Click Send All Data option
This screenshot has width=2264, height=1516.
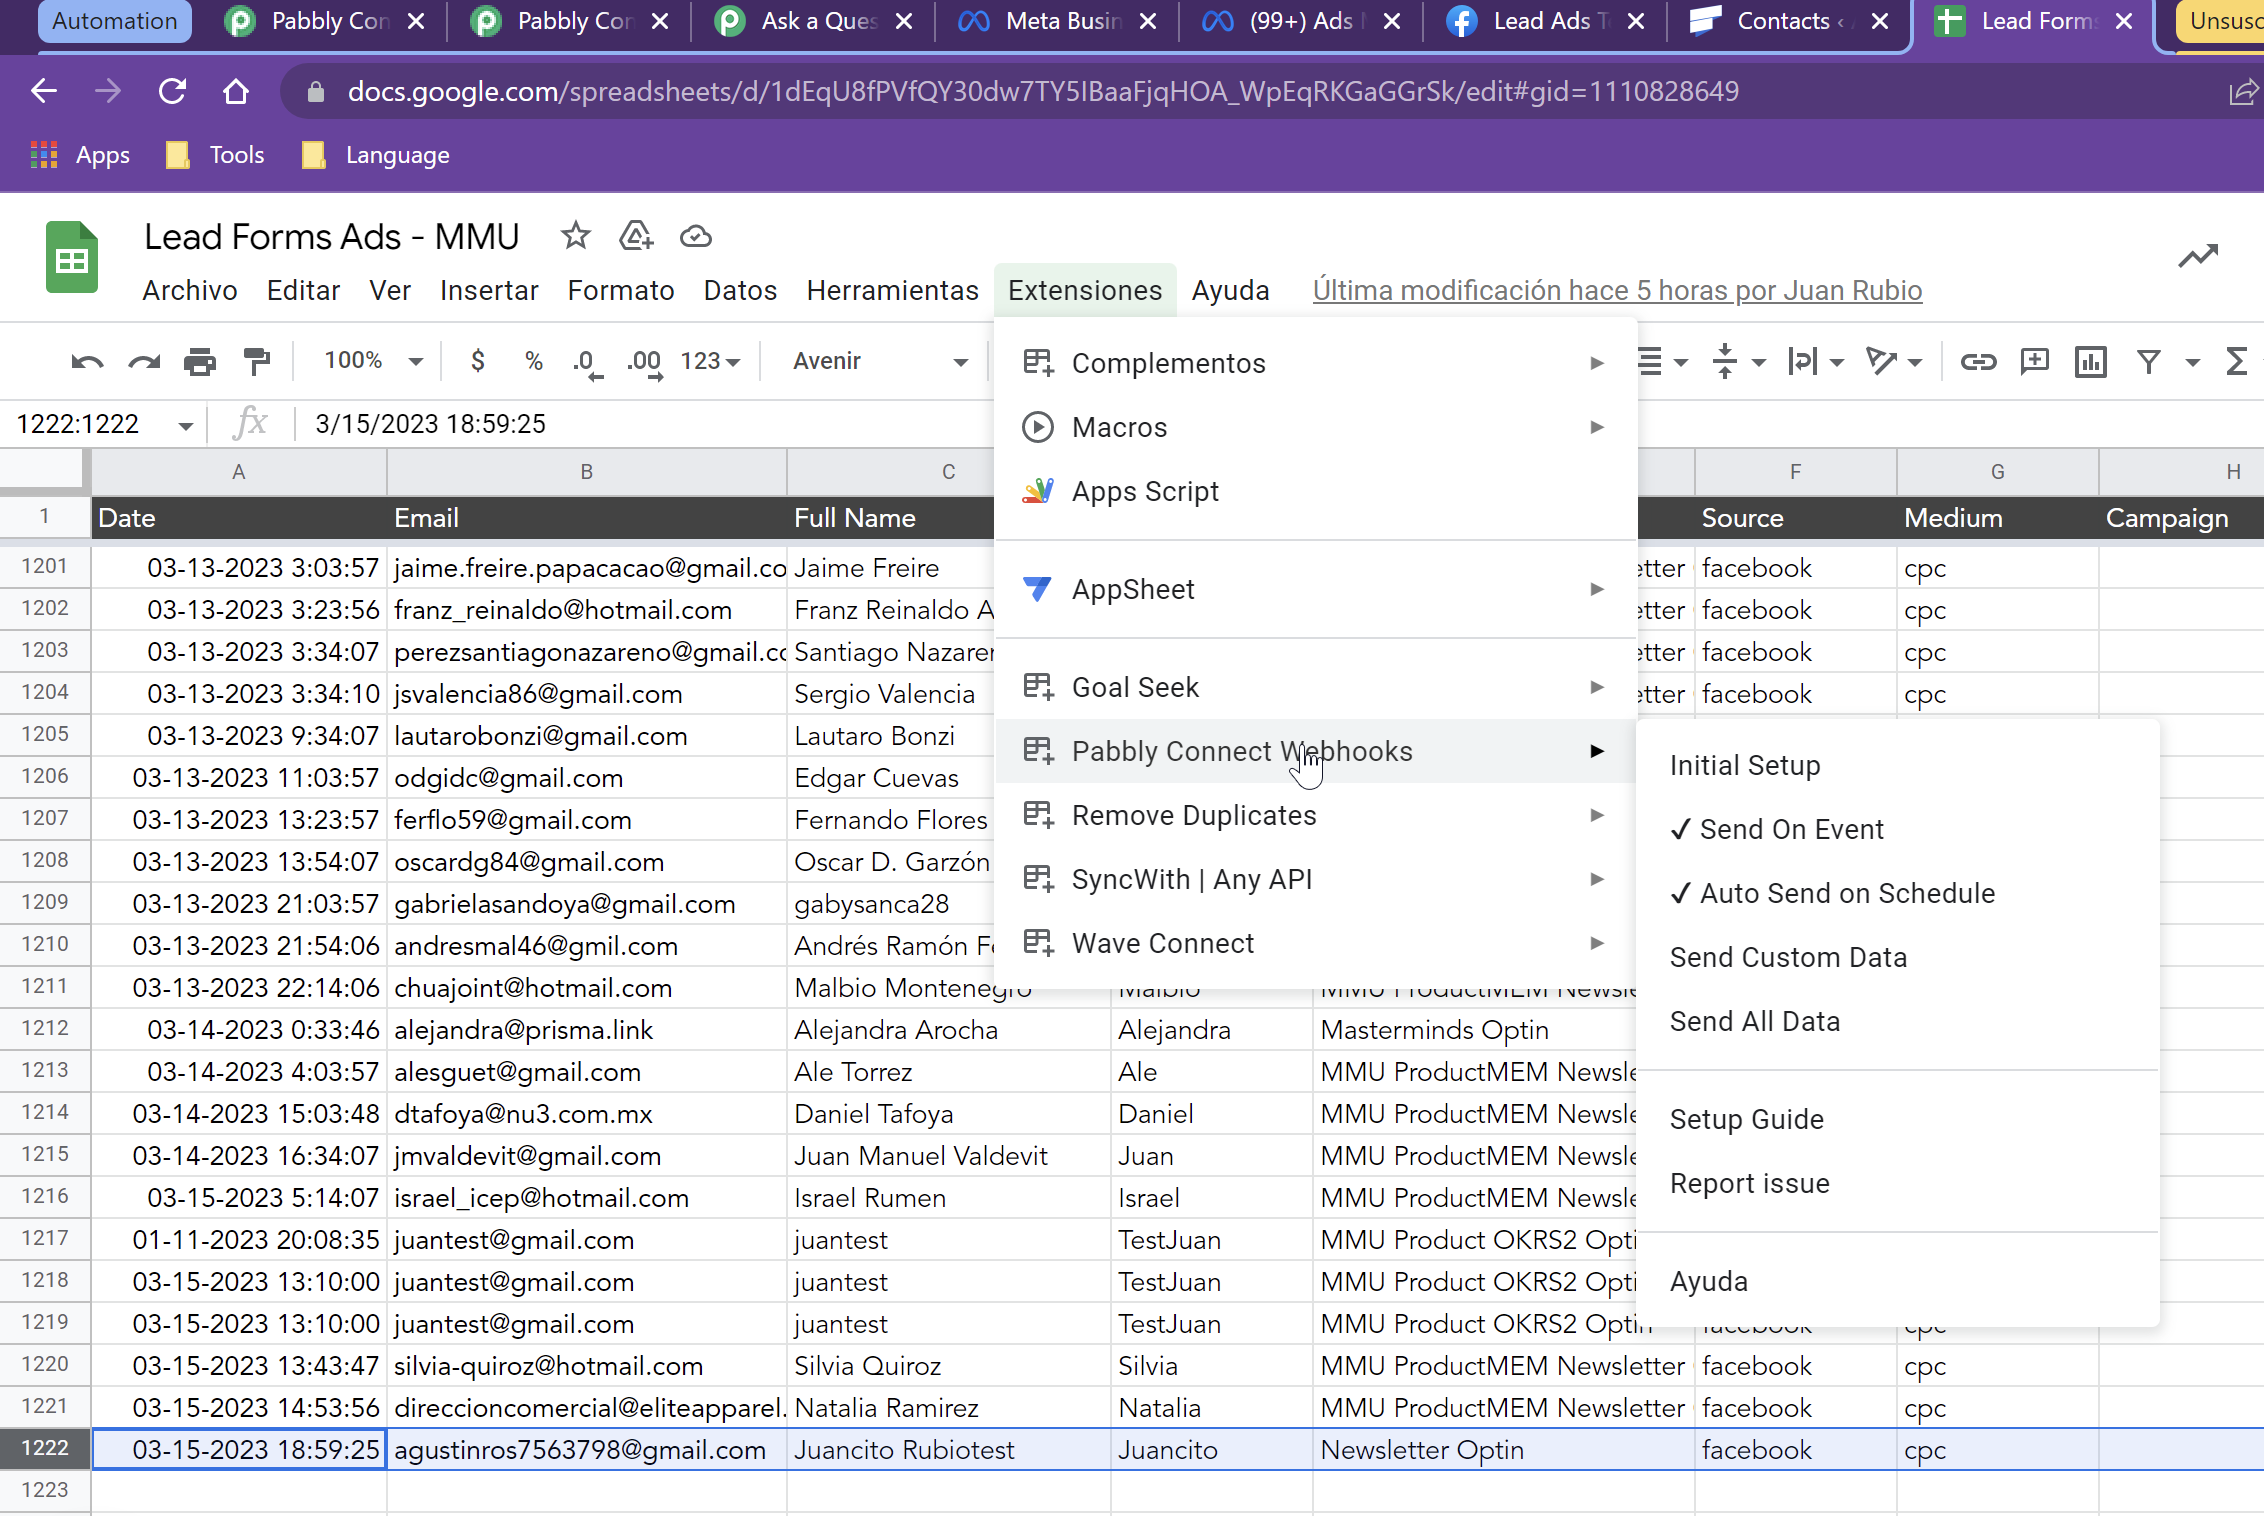point(1897,1021)
